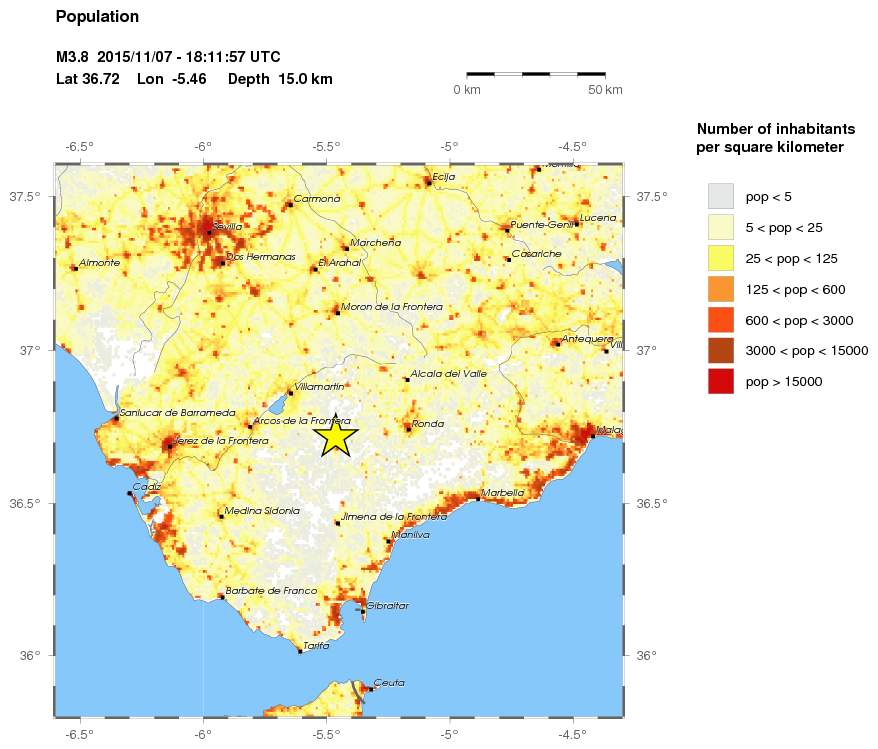Screen dimensions: 878x749
Task: Click the Arcos de la Frontera label
Action: tap(302, 420)
